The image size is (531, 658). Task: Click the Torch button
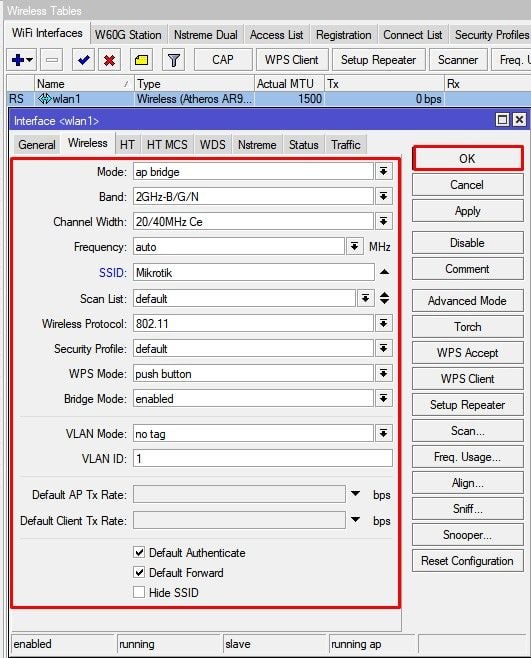(467, 327)
